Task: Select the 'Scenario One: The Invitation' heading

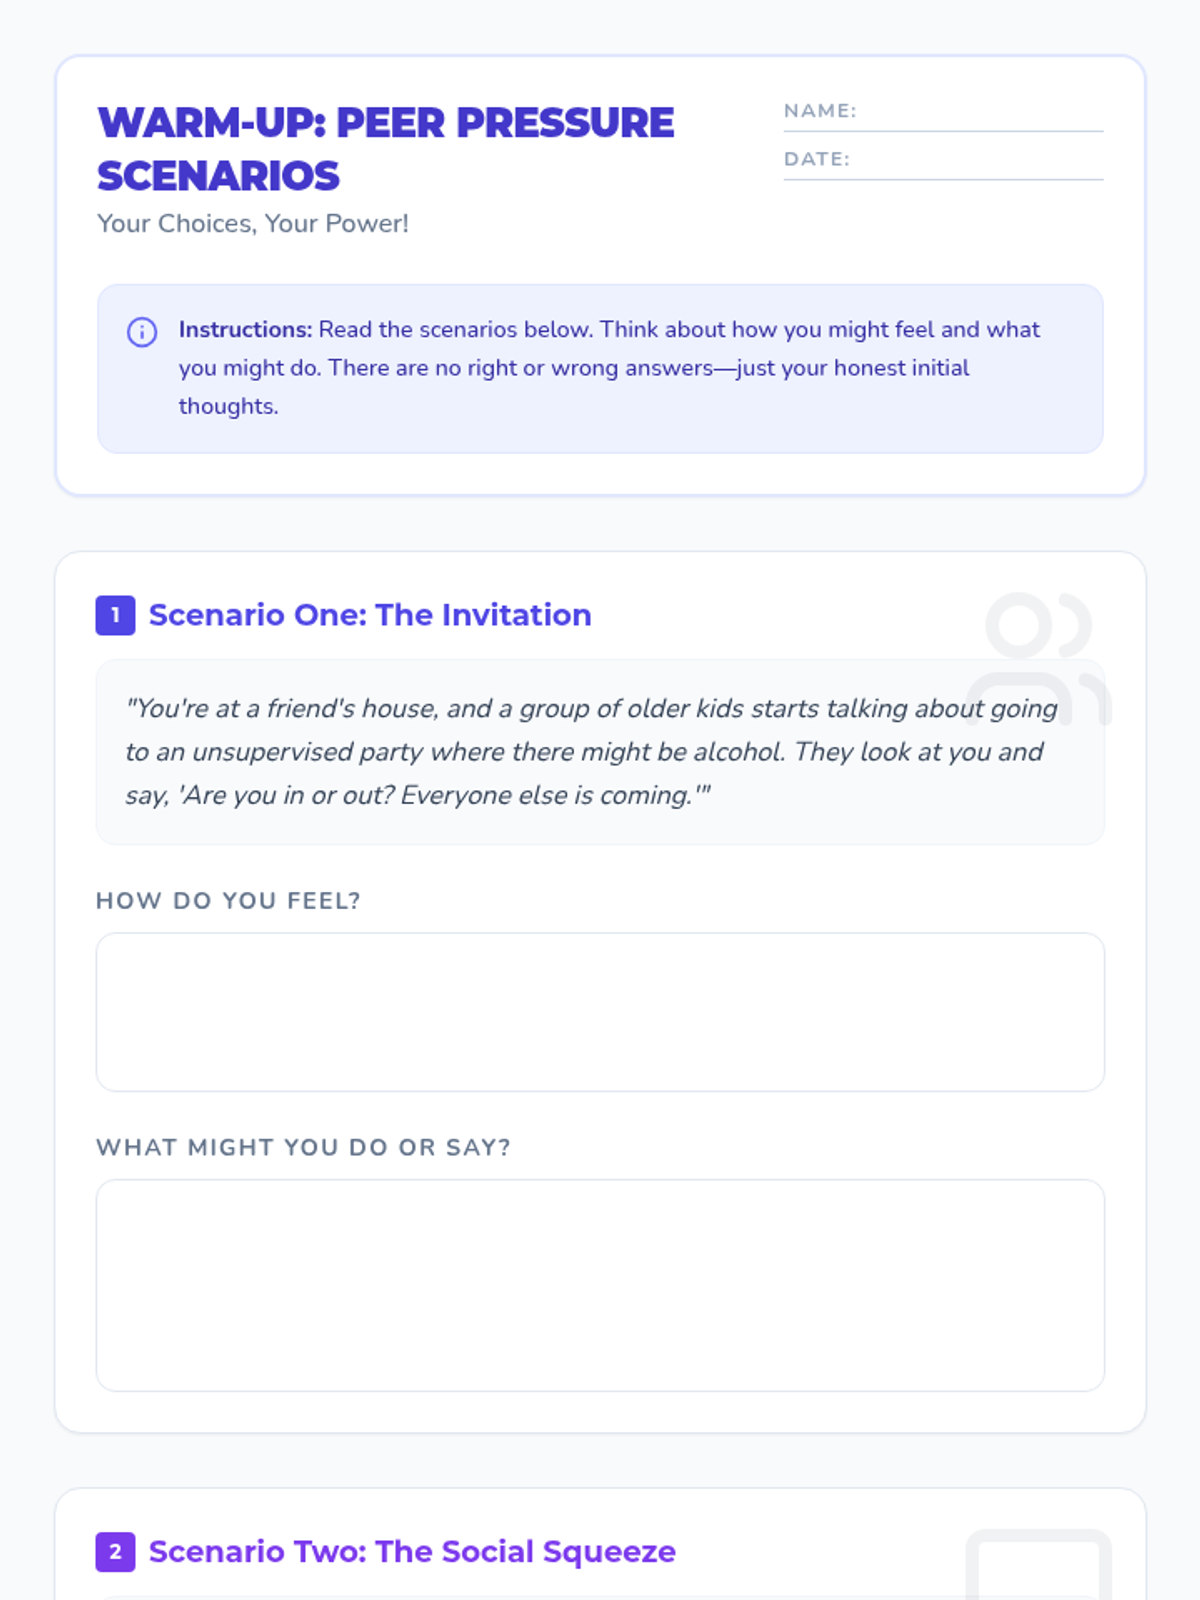Action: coord(370,615)
